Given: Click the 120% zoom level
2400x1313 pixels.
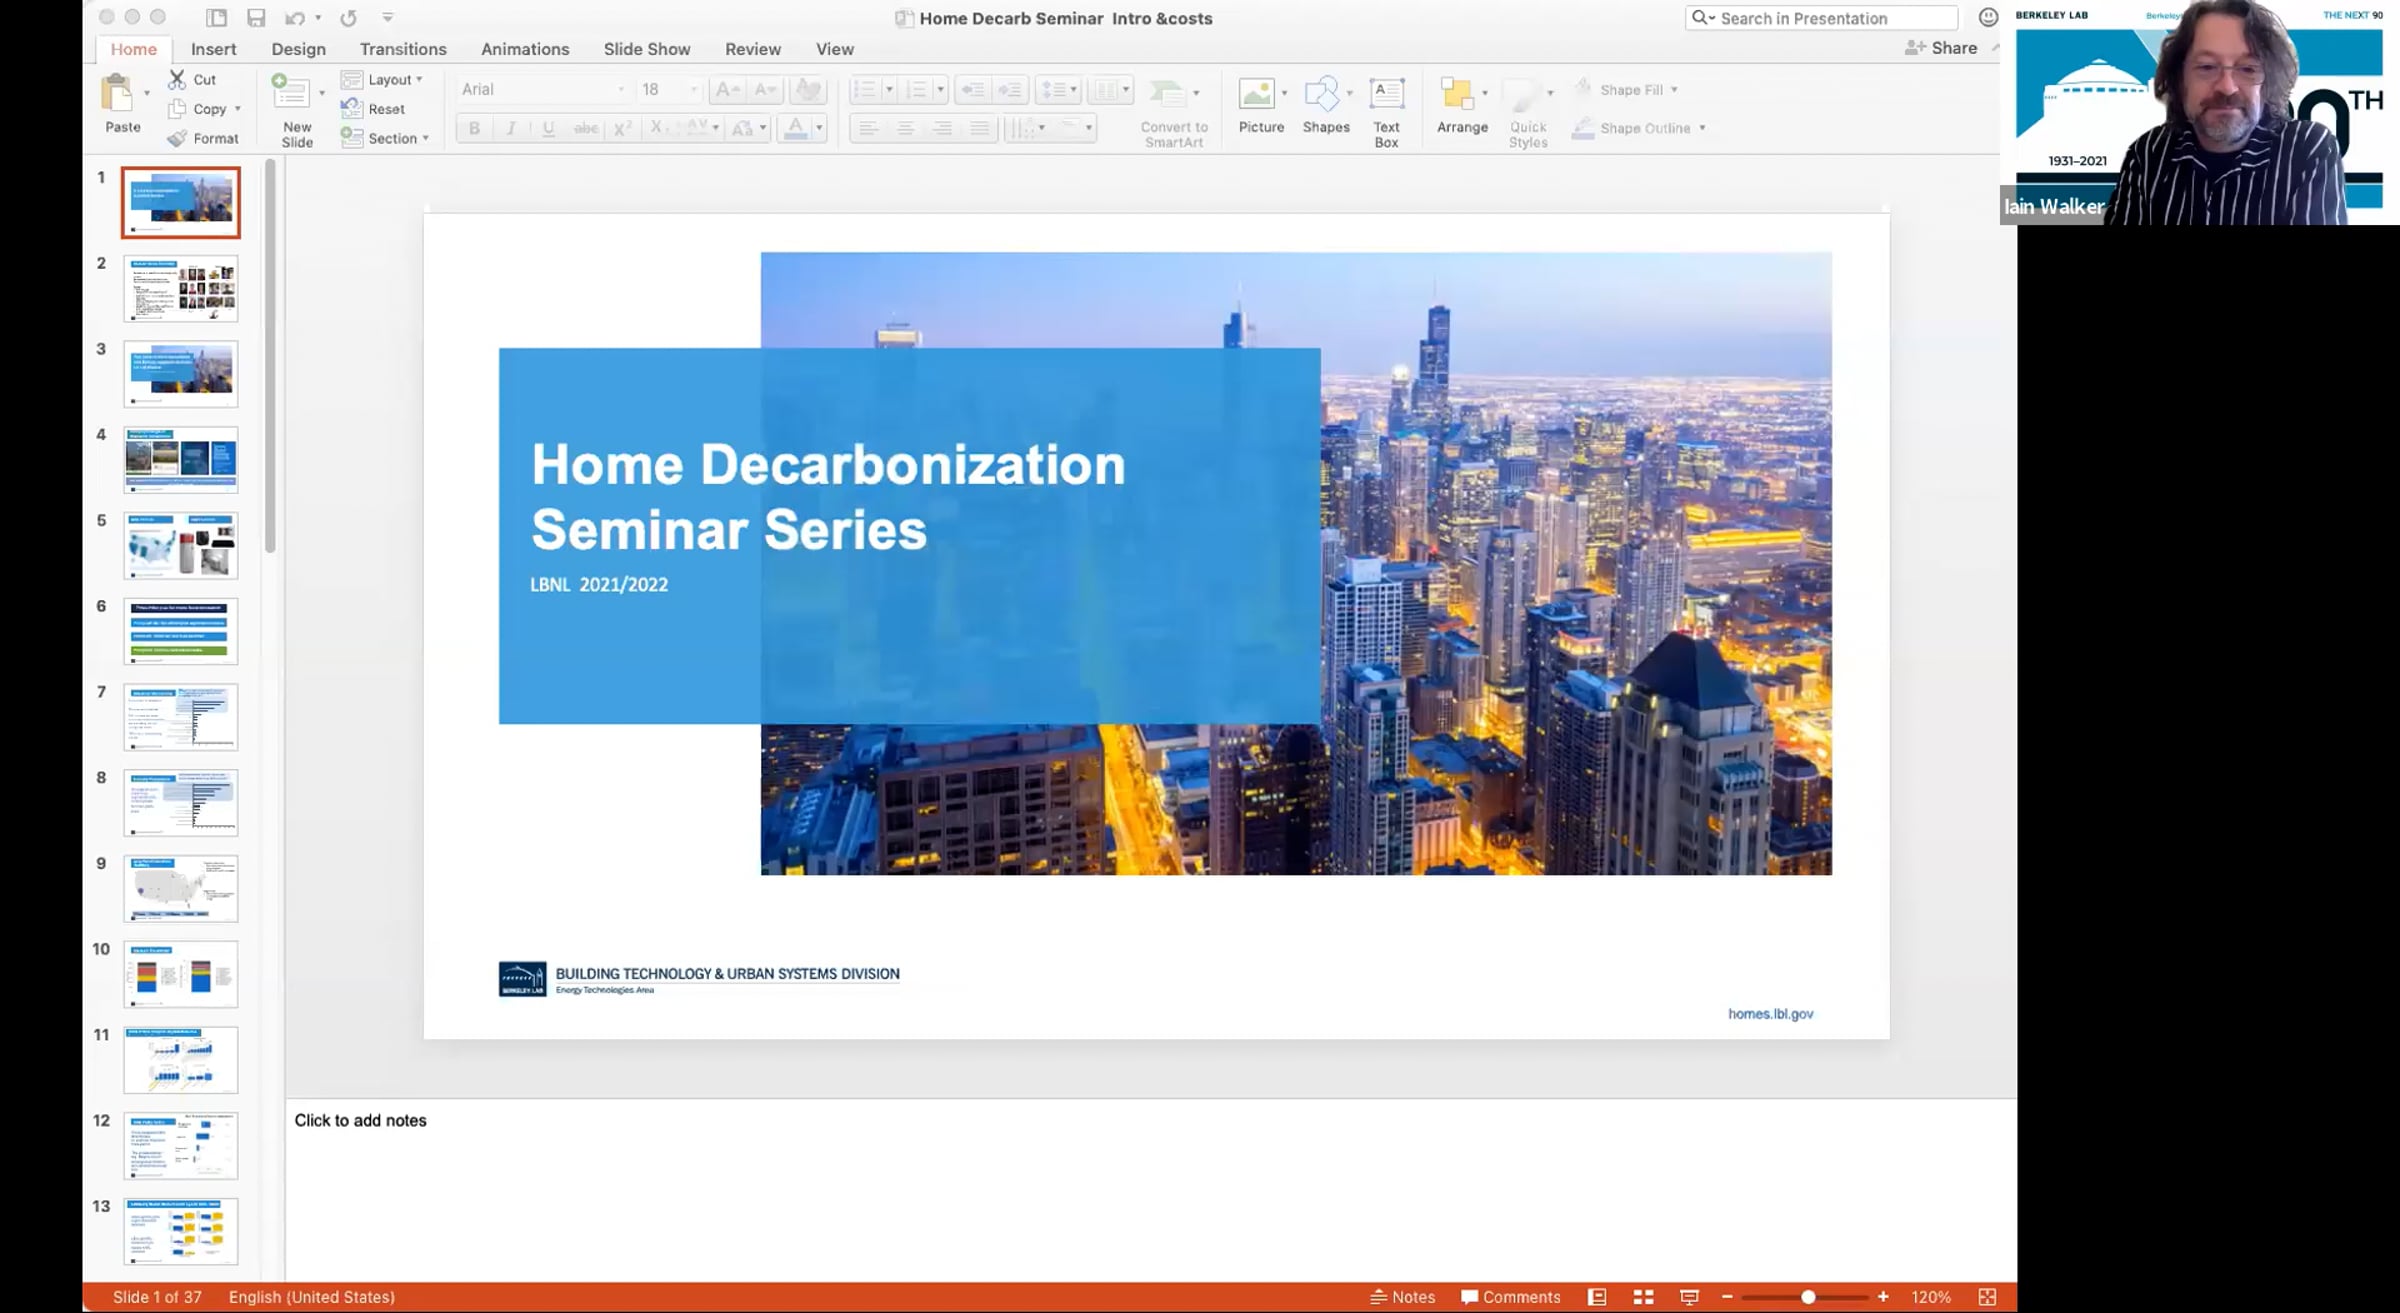Looking at the screenshot, I should [x=1931, y=1297].
